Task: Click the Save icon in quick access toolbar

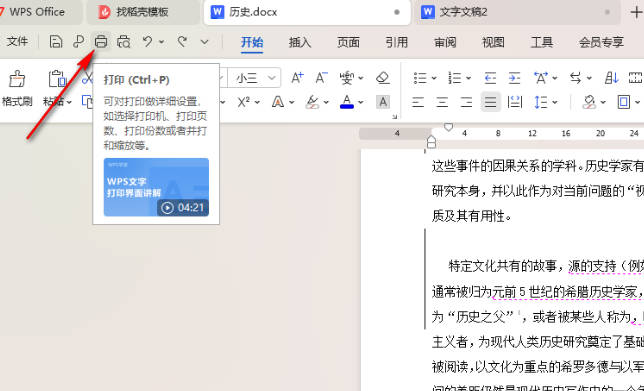Action: tap(56, 41)
